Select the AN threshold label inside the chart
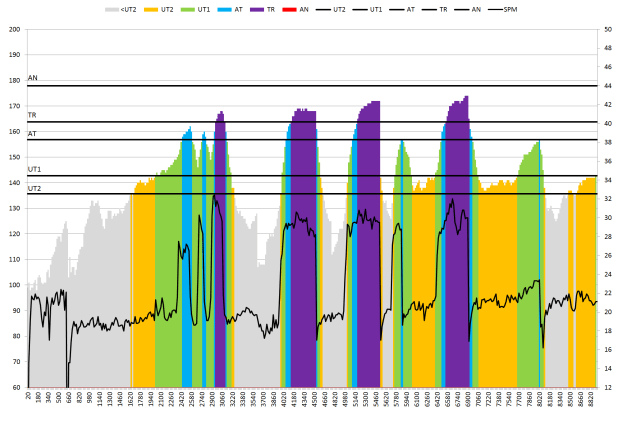Screen dimensions: 620x427 point(33,78)
